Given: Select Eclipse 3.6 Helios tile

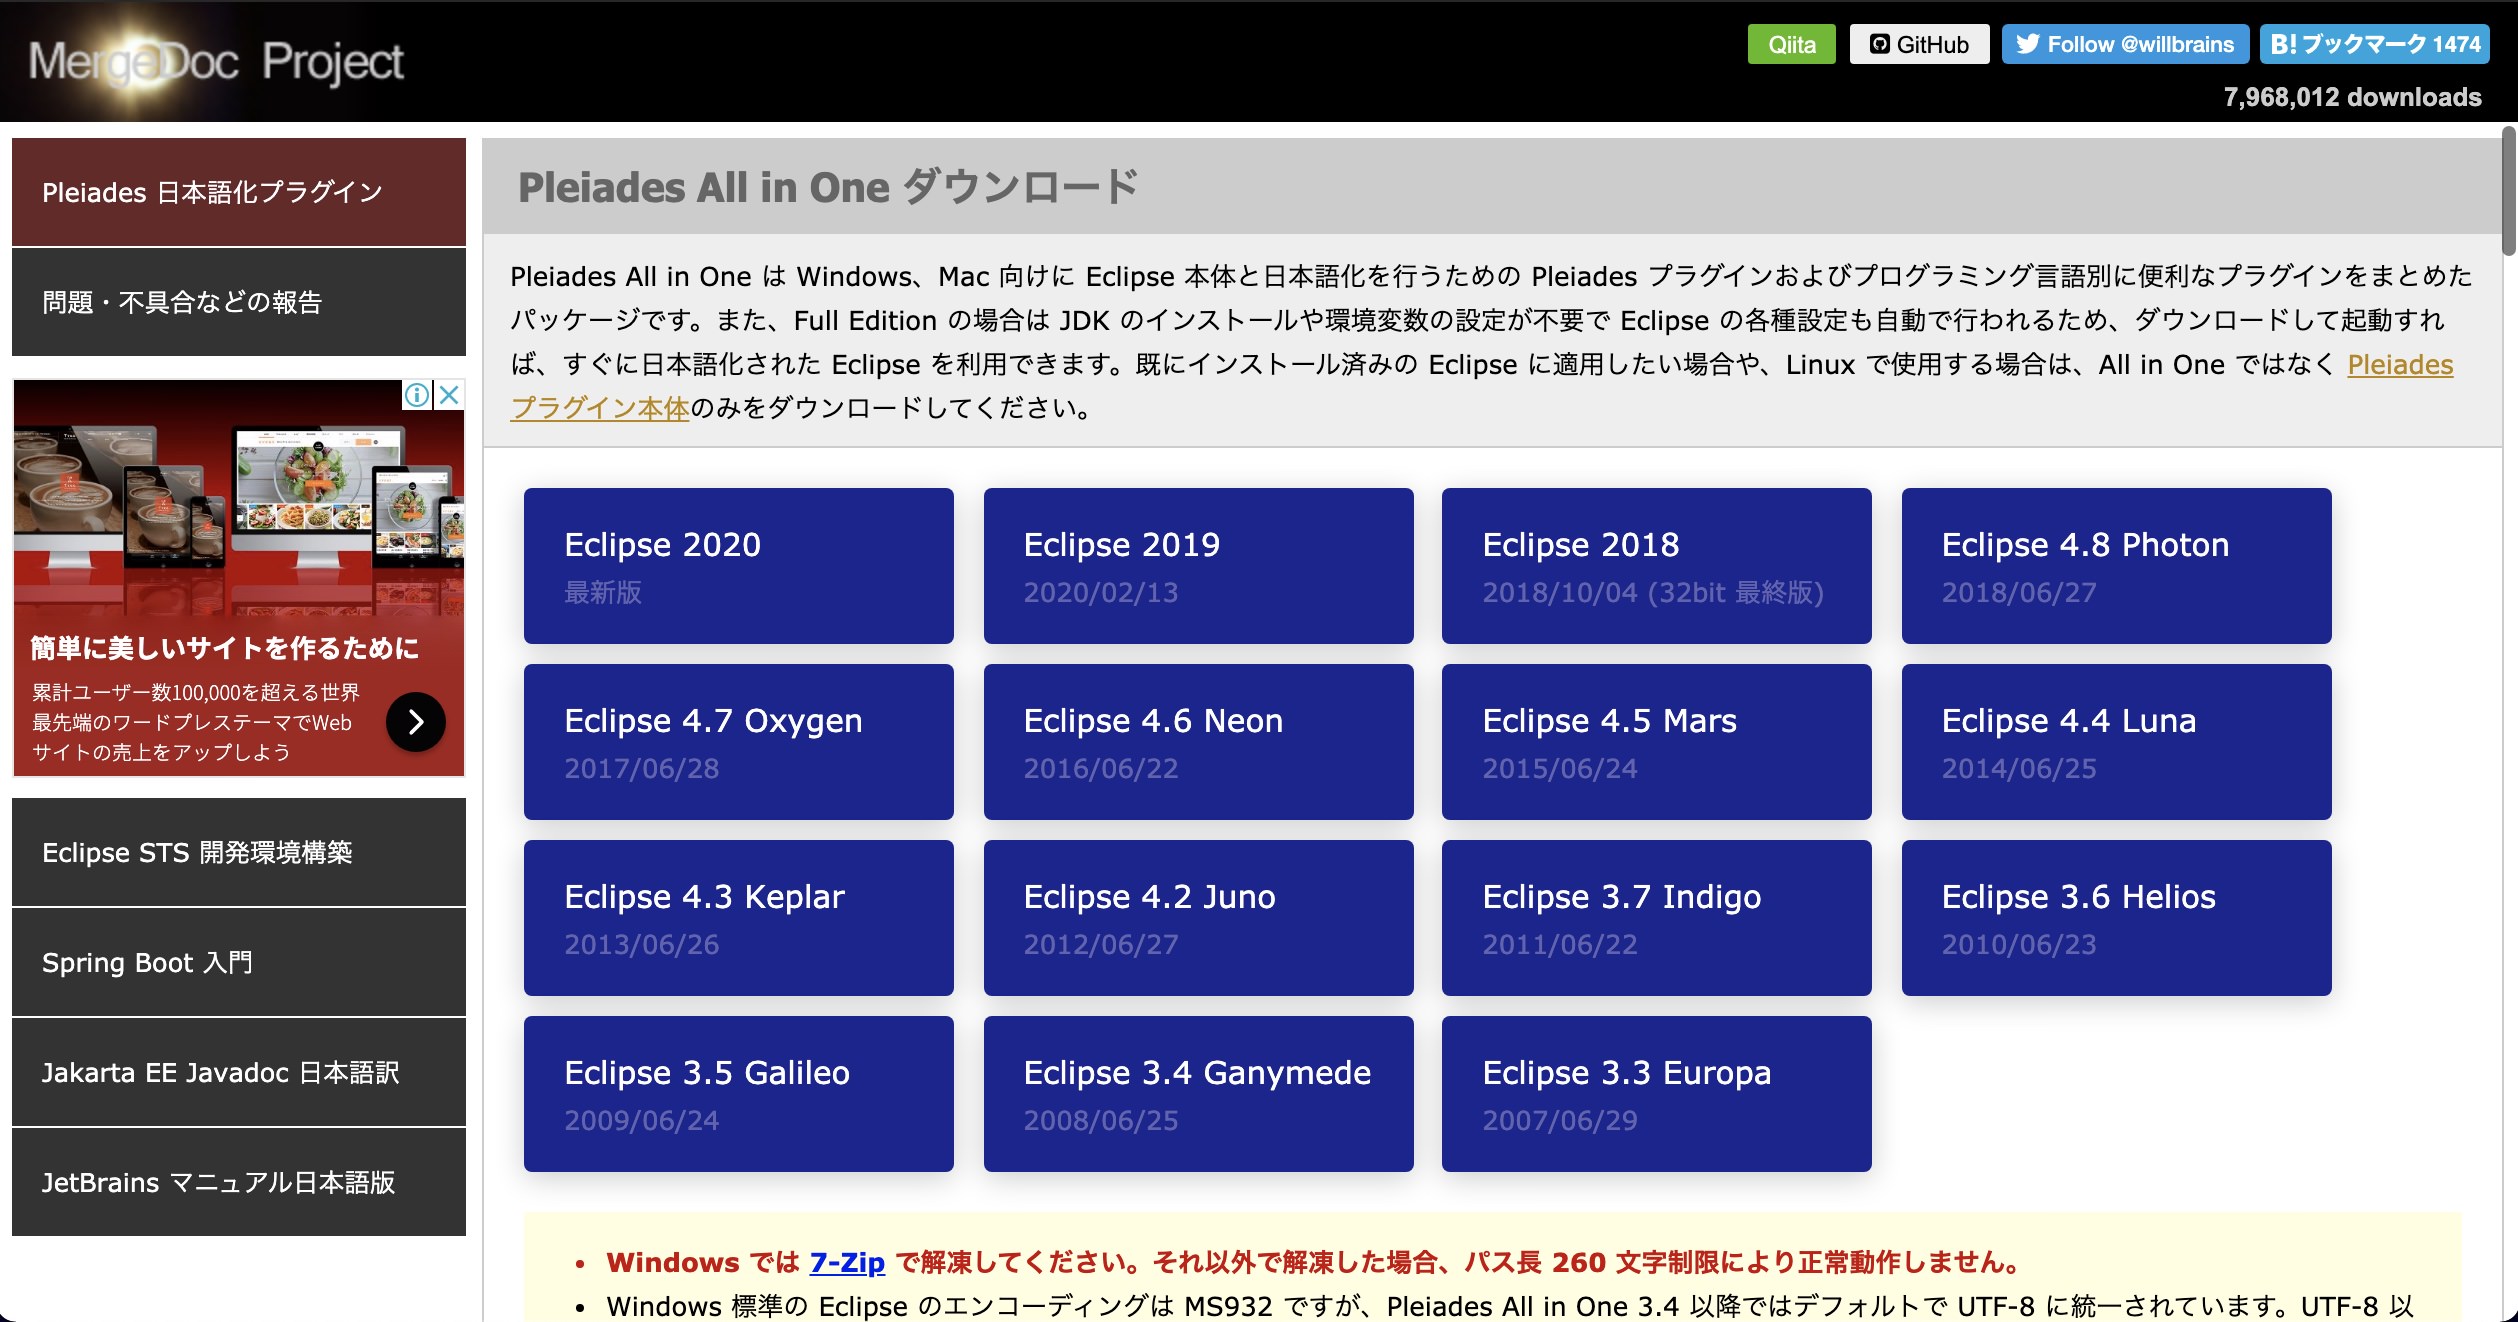Looking at the screenshot, I should [2117, 918].
